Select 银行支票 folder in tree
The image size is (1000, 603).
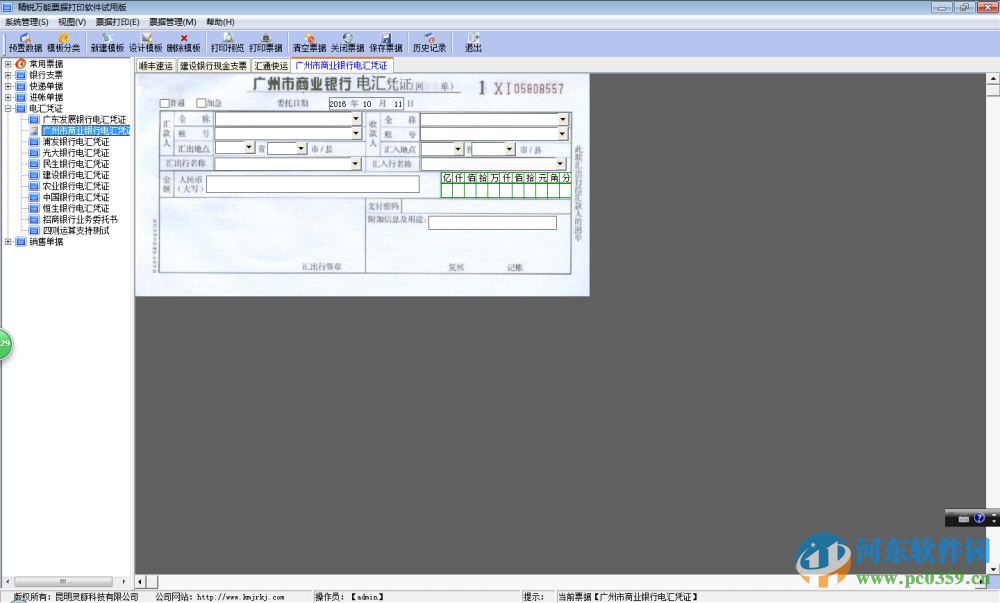46,75
